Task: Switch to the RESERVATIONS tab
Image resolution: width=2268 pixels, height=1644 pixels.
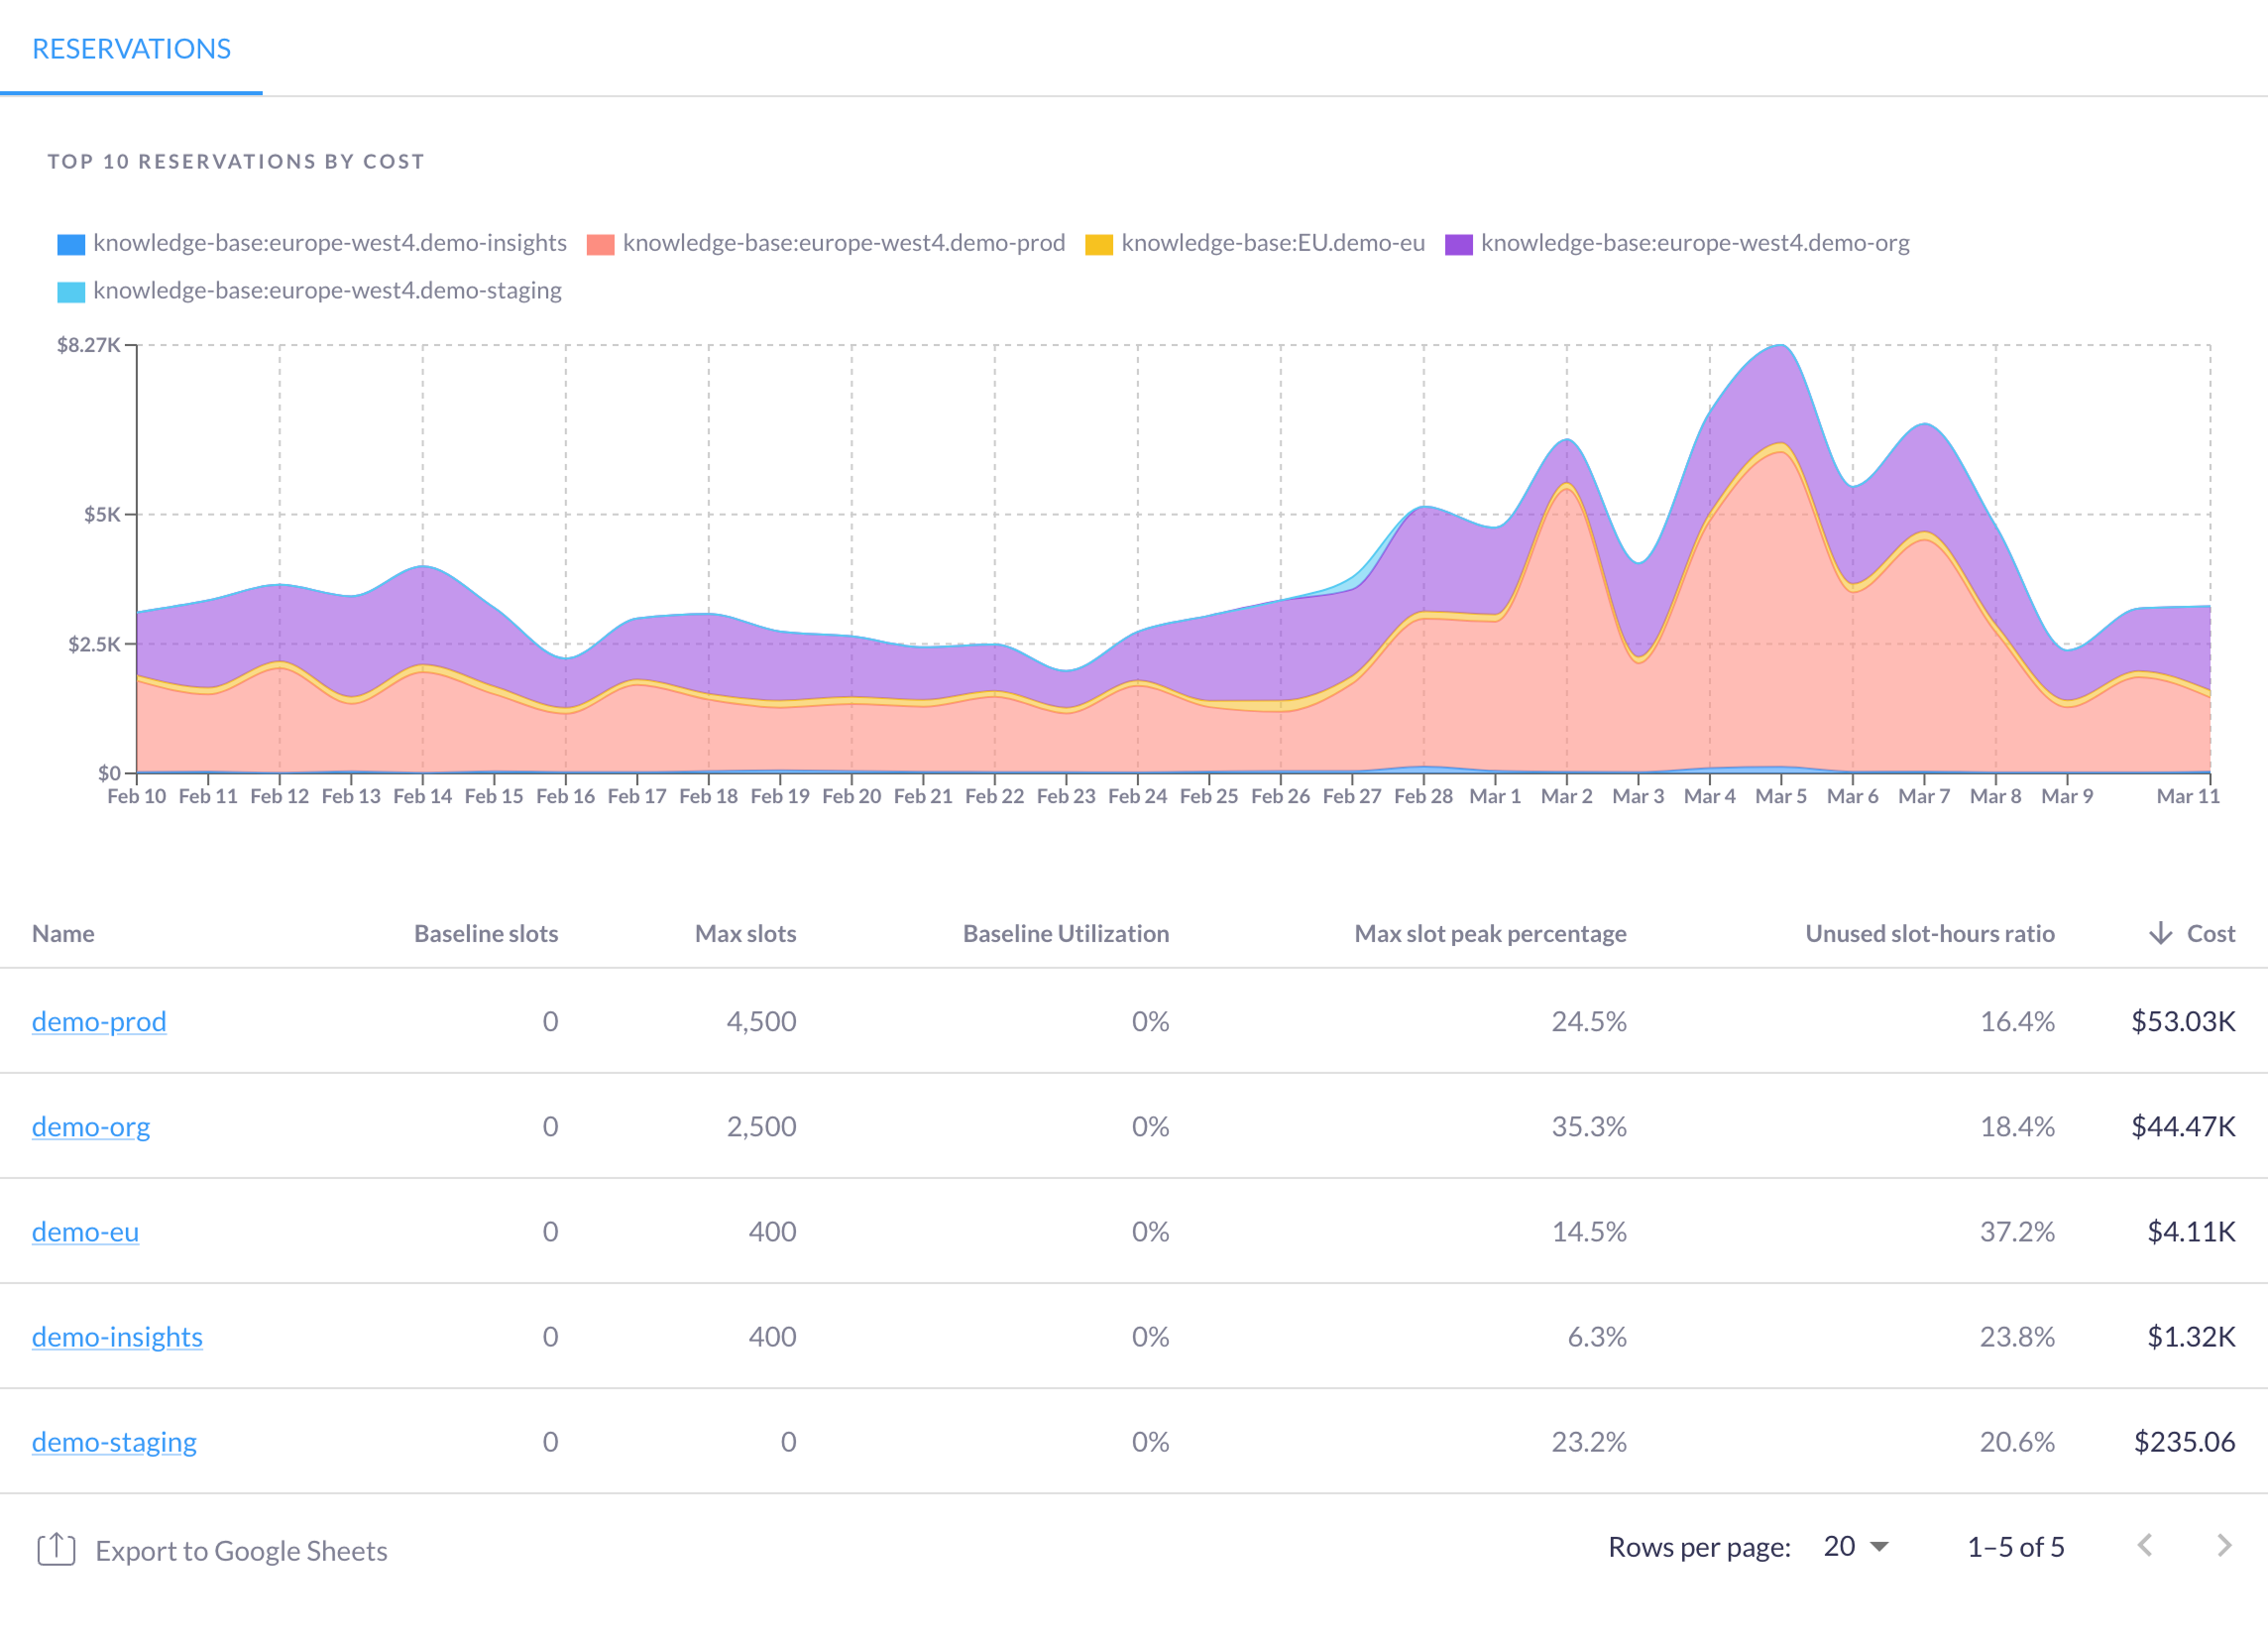Action: point(131,47)
